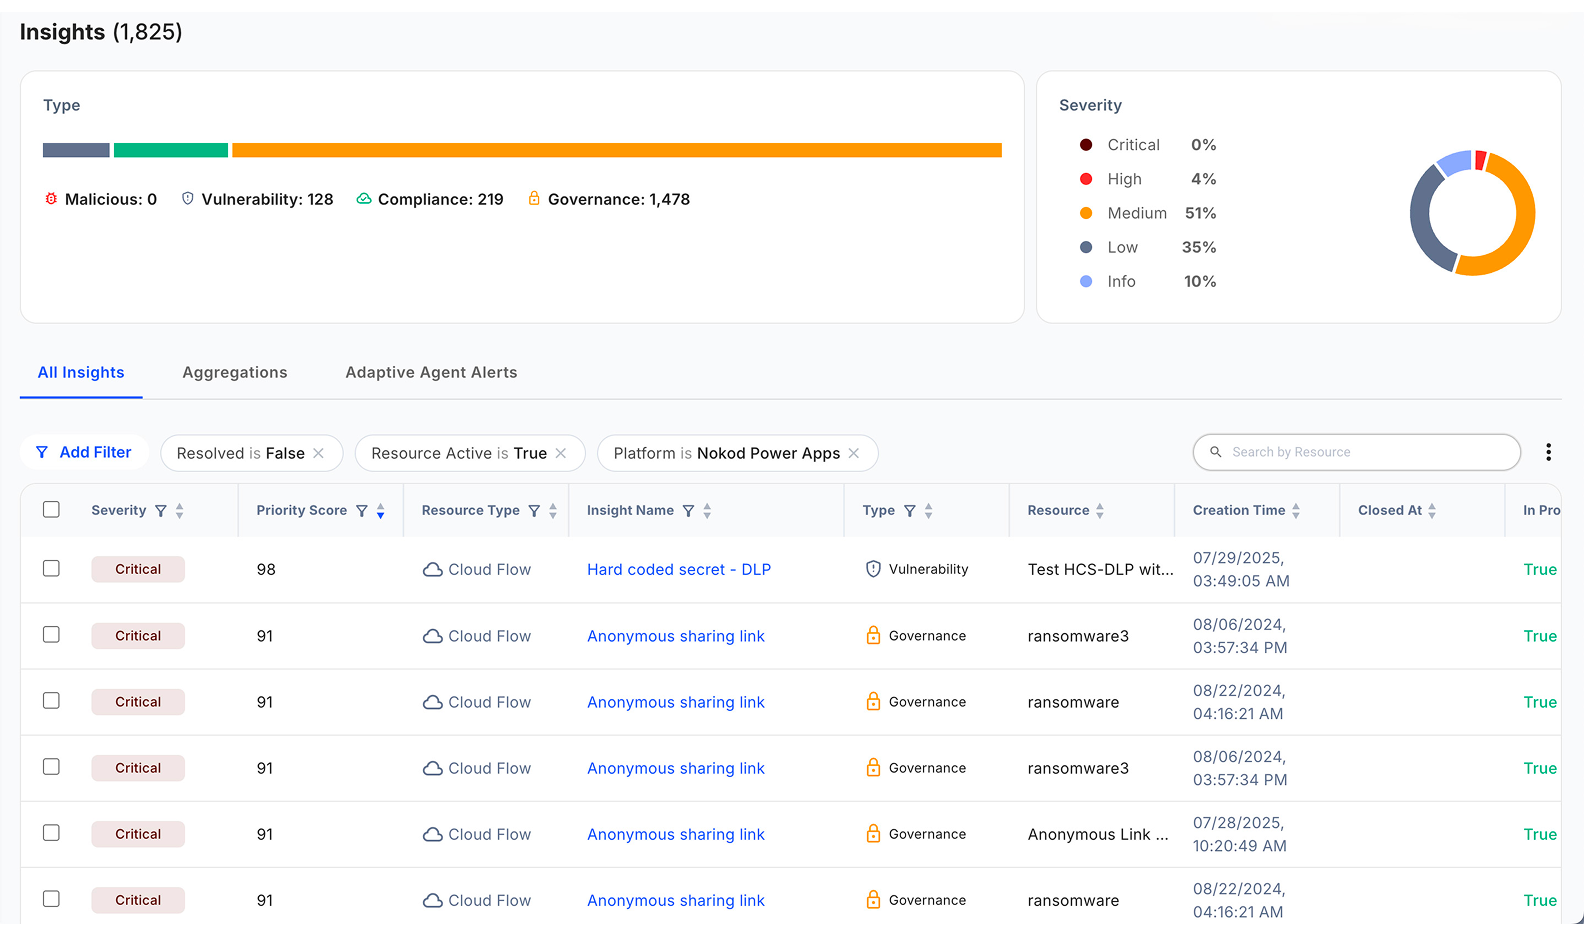Remove the Resolved is False filter
This screenshot has width=1584, height=936.
click(319, 453)
